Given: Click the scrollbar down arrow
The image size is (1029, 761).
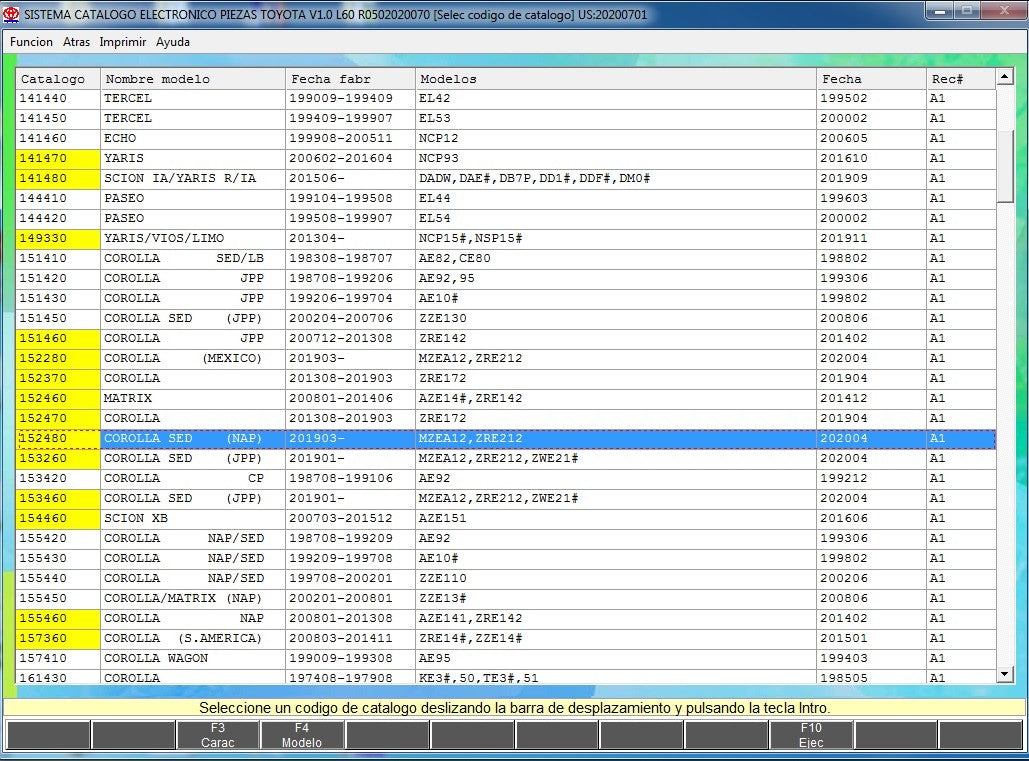Looking at the screenshot, I should 1005,675.
